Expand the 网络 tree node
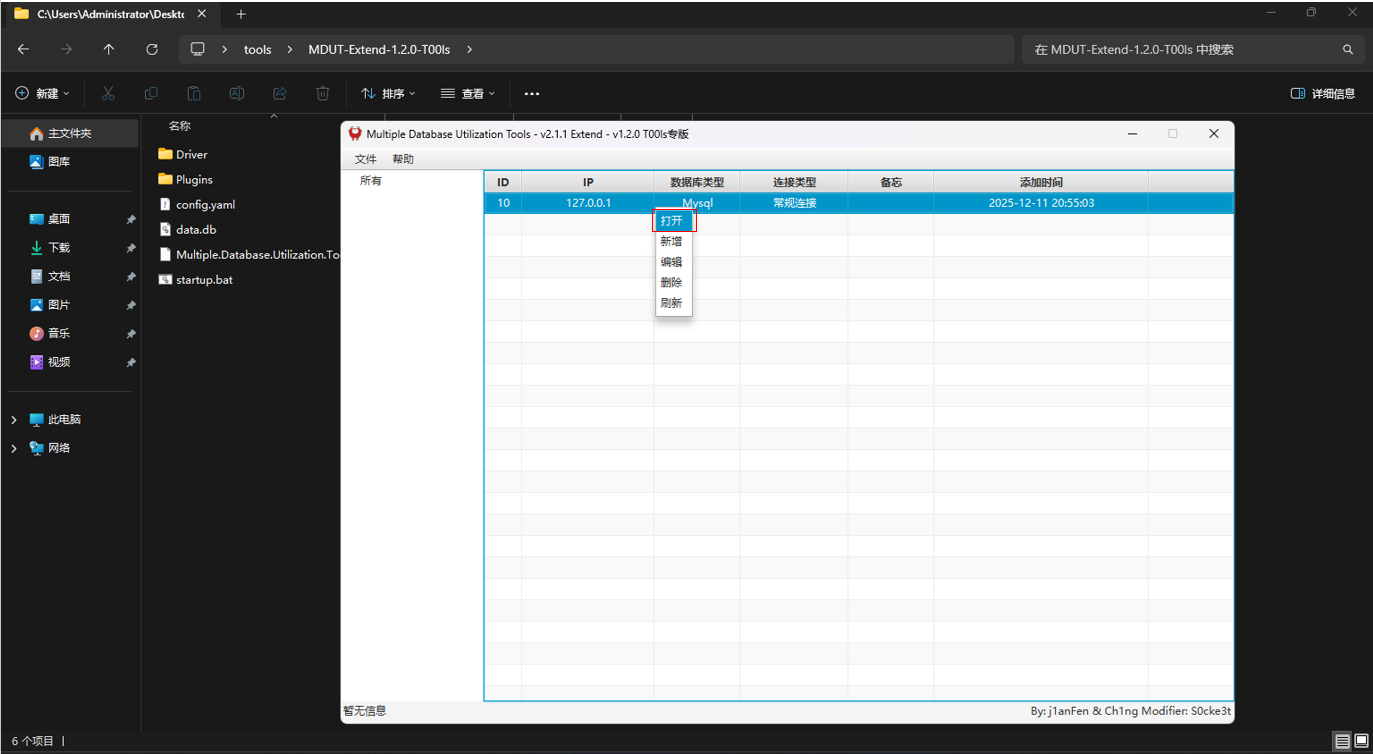 click(14, 448)
